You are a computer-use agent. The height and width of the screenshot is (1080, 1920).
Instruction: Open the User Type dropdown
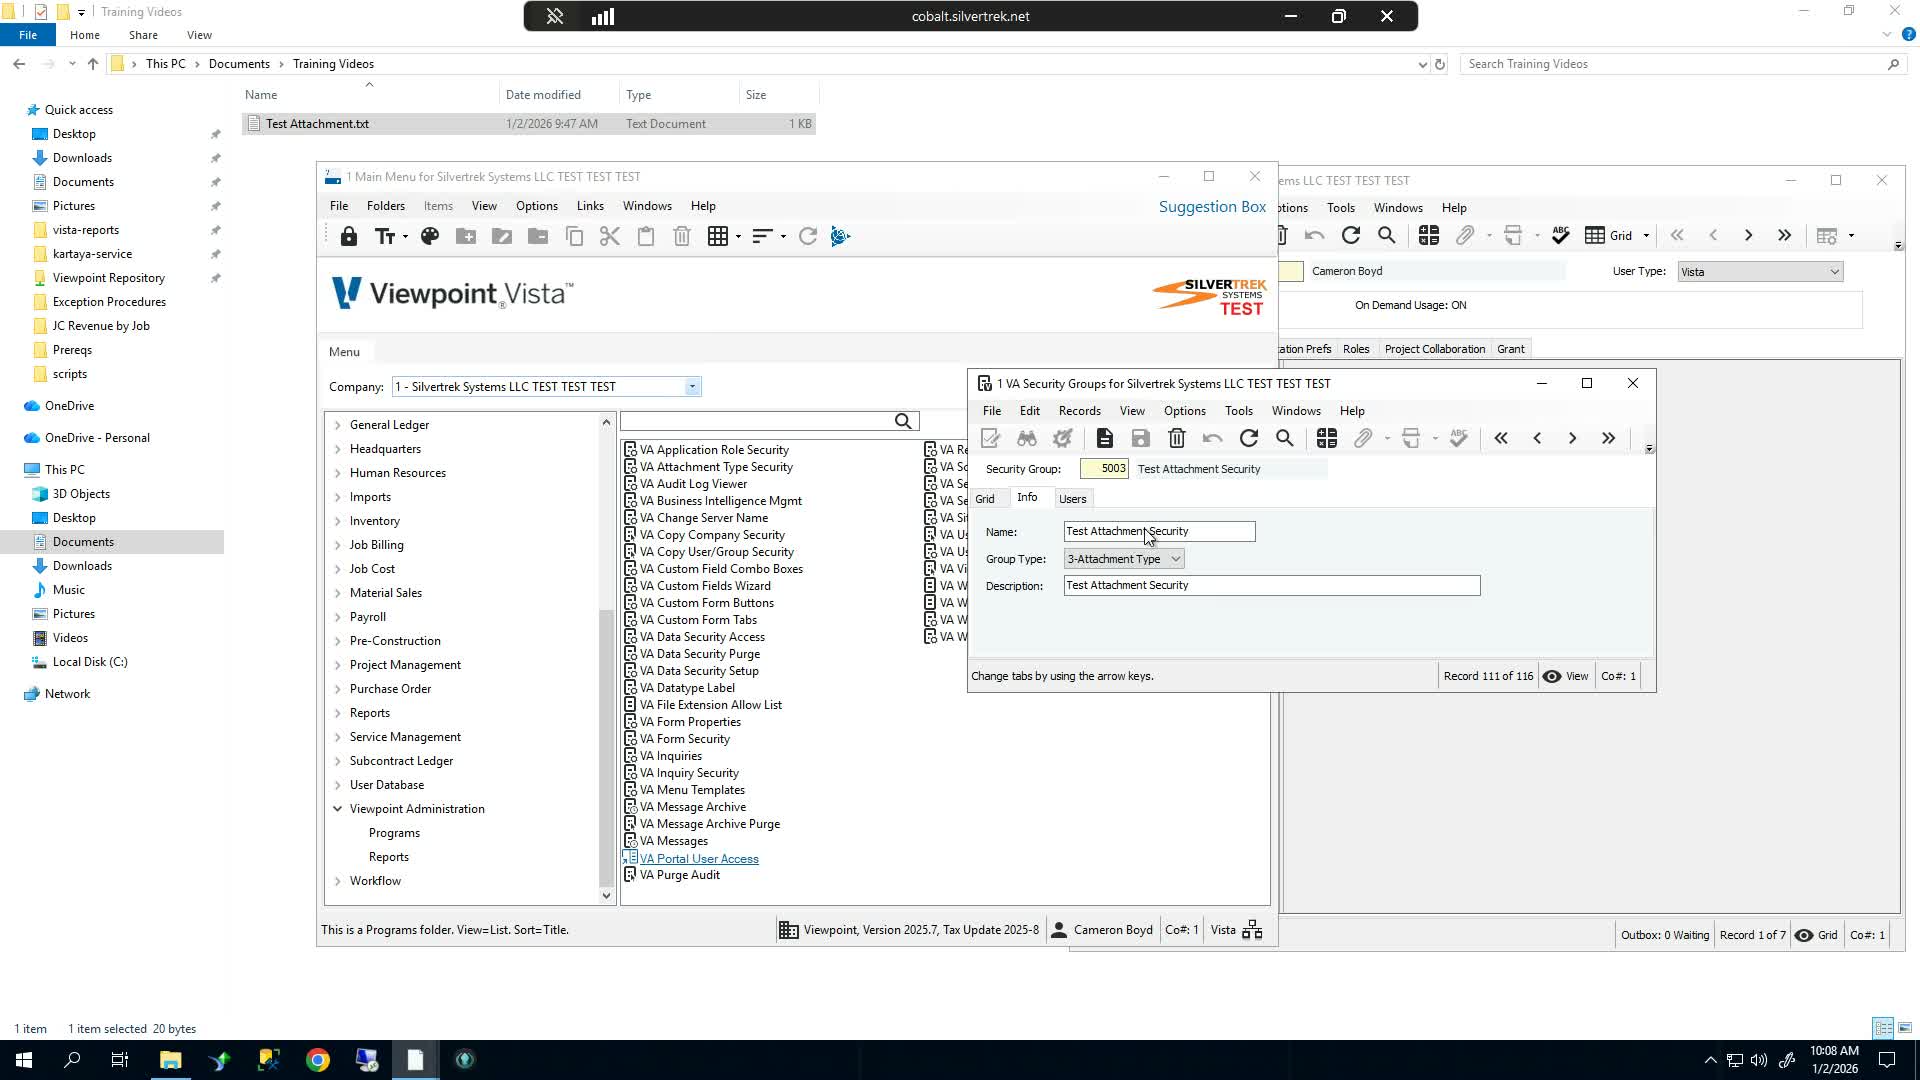[1835, 272]
